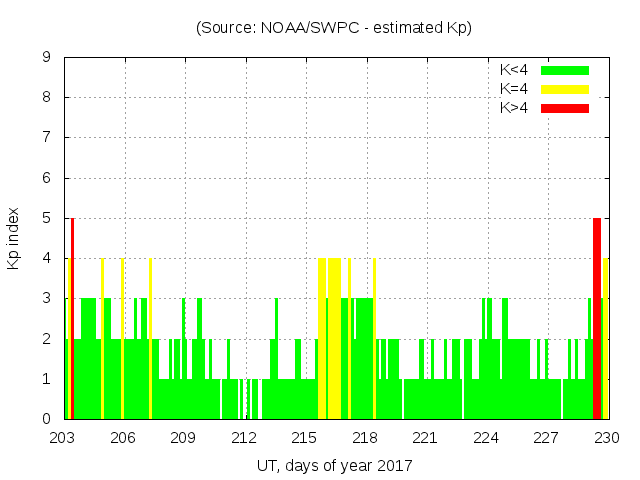Select the "K=4" legend text label
Screen dimensions: 640x480
[x=514, y=89]
